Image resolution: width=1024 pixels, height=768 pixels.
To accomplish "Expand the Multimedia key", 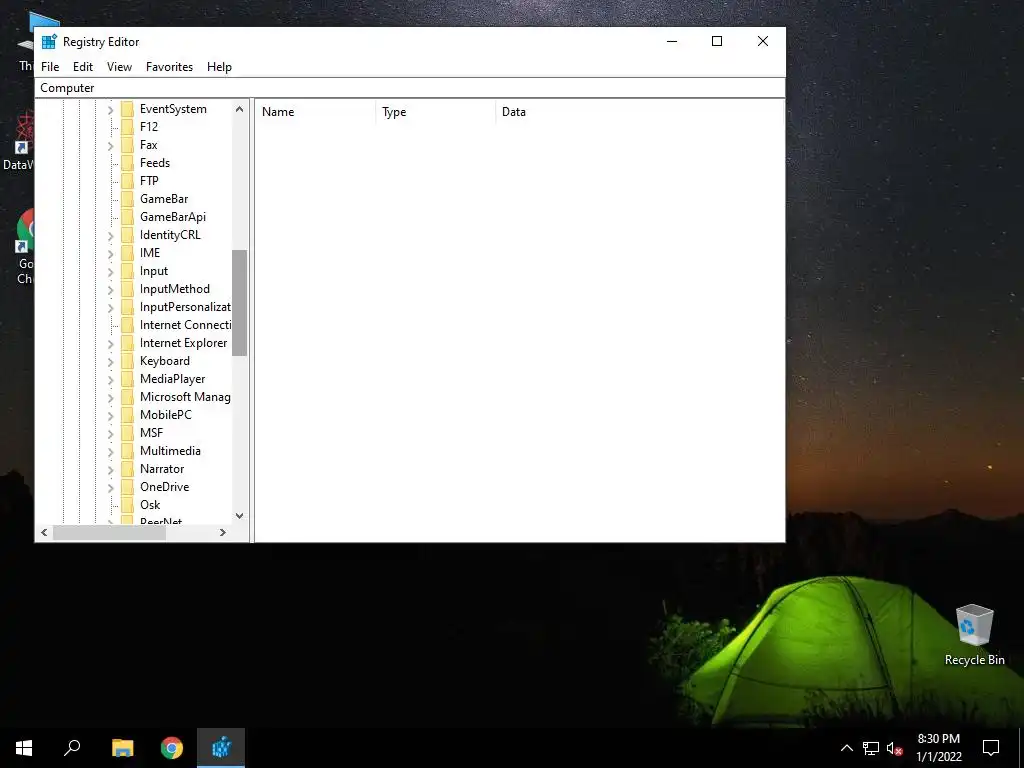I will click(x=110, y=451).
